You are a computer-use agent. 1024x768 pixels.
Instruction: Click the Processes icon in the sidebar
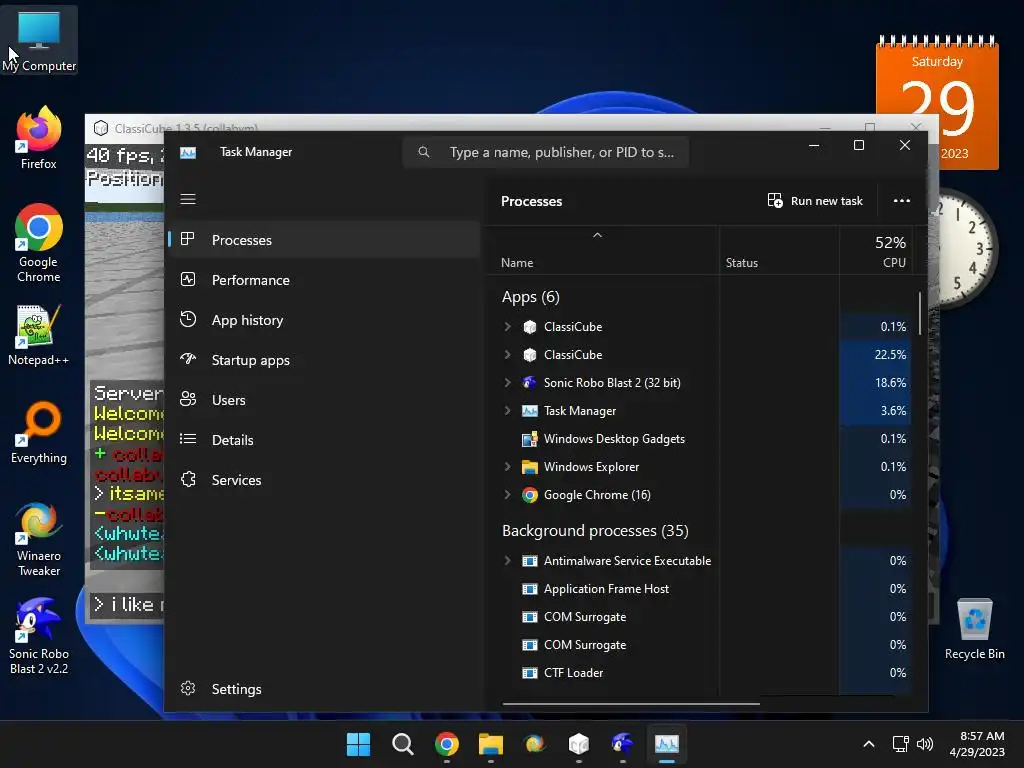pos(187,239)
